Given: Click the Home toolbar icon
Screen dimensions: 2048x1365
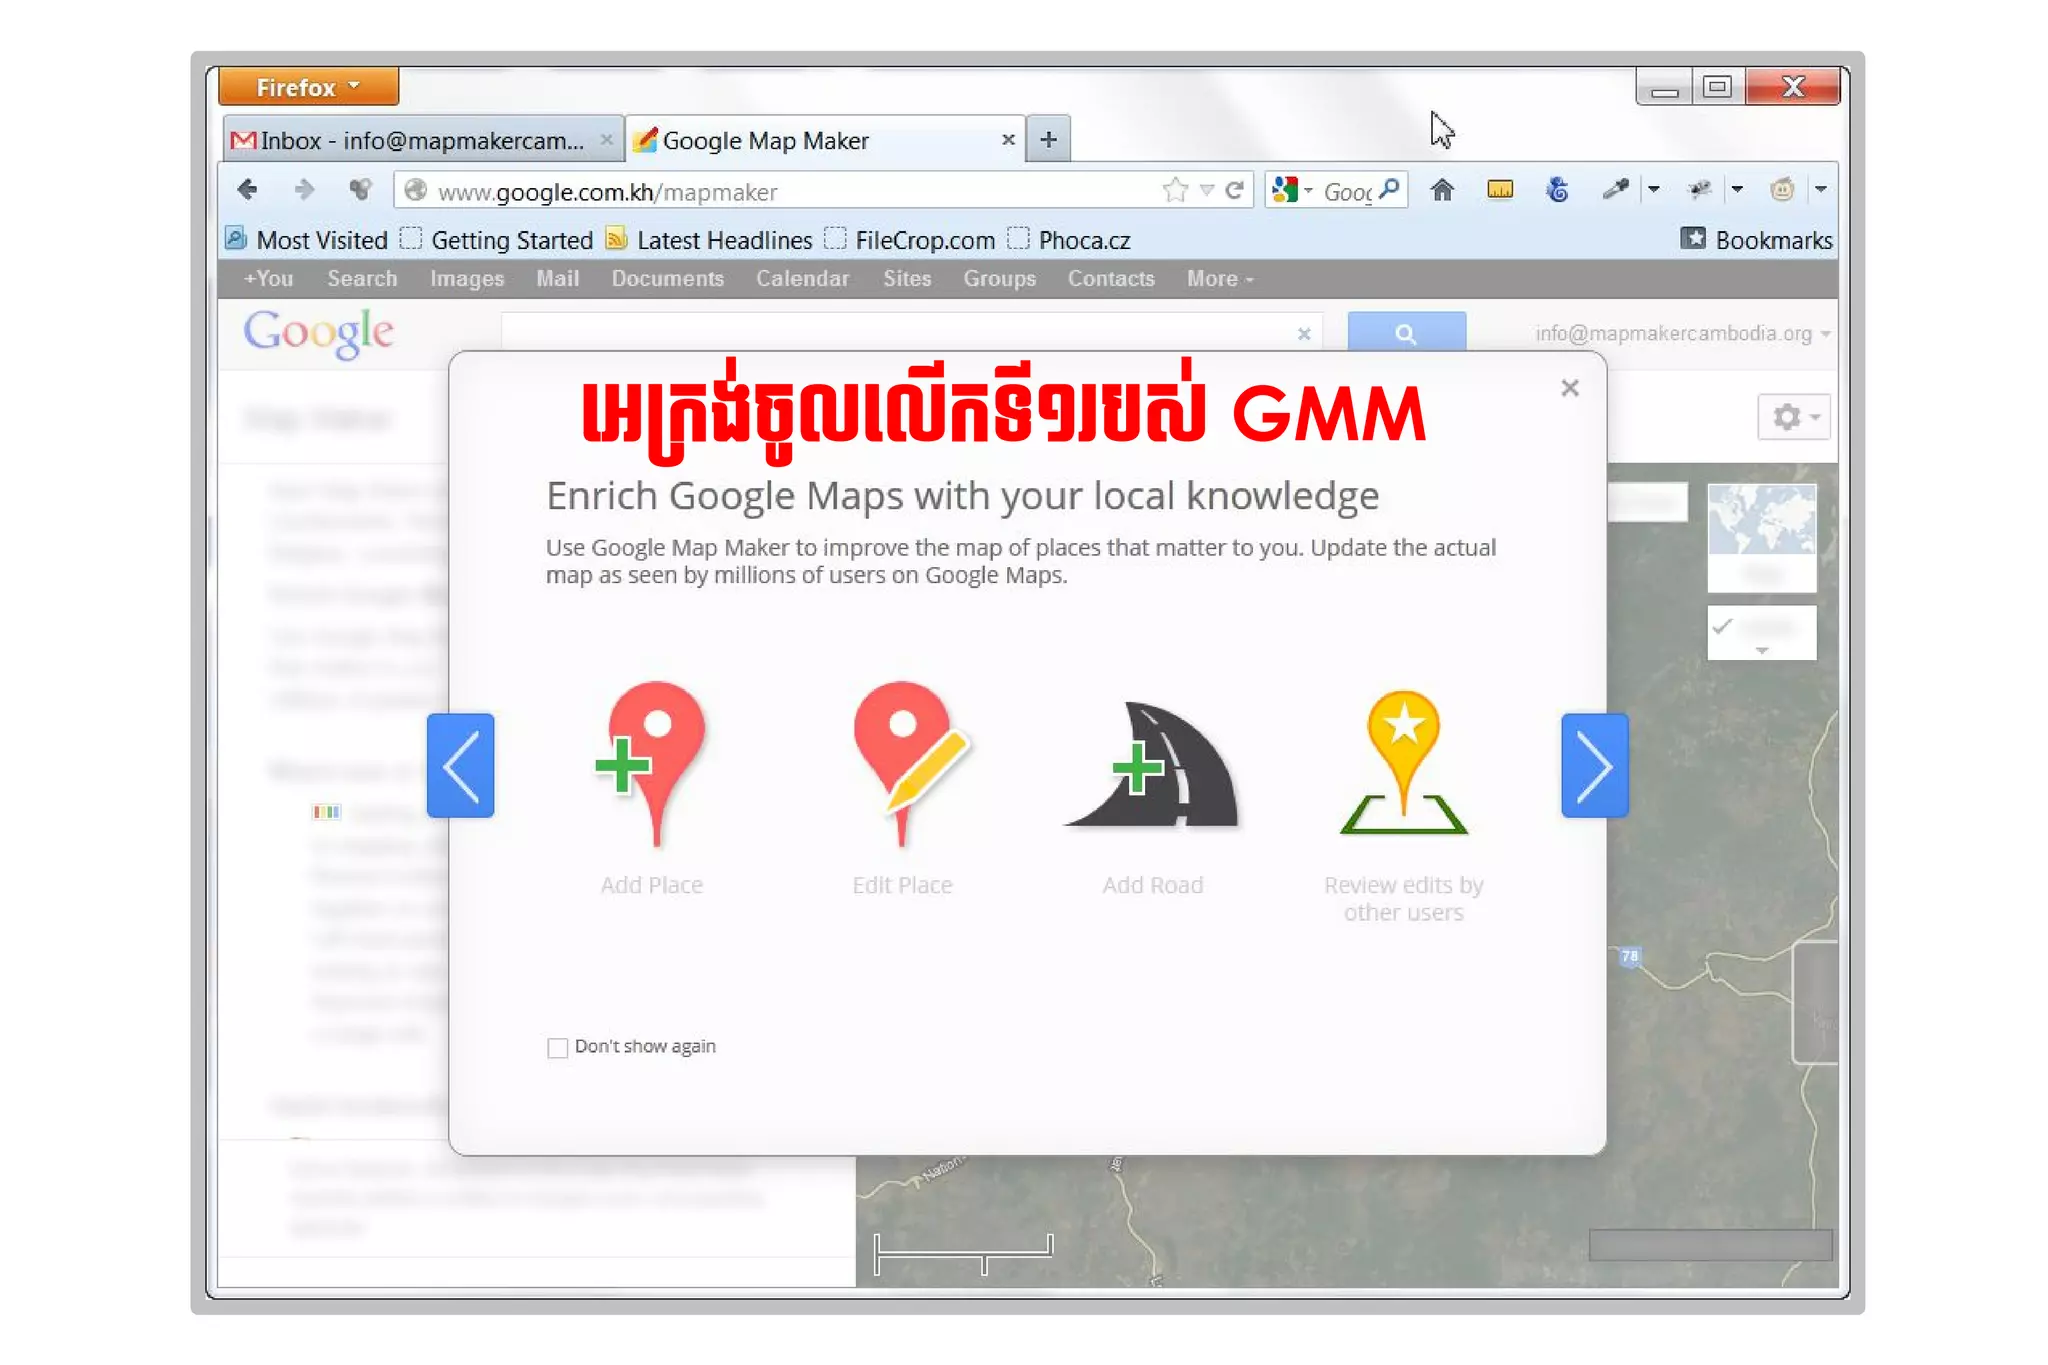Looking at the screenshot, I should coord(1442,189).
